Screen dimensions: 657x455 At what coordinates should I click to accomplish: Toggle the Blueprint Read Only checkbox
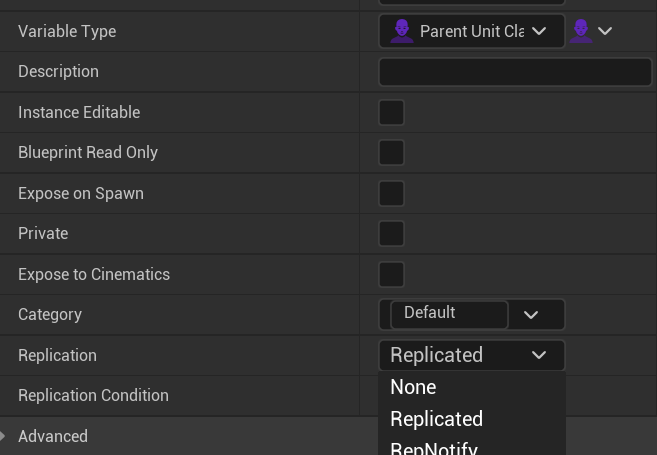pyautogui.click(x=391, y=152)
